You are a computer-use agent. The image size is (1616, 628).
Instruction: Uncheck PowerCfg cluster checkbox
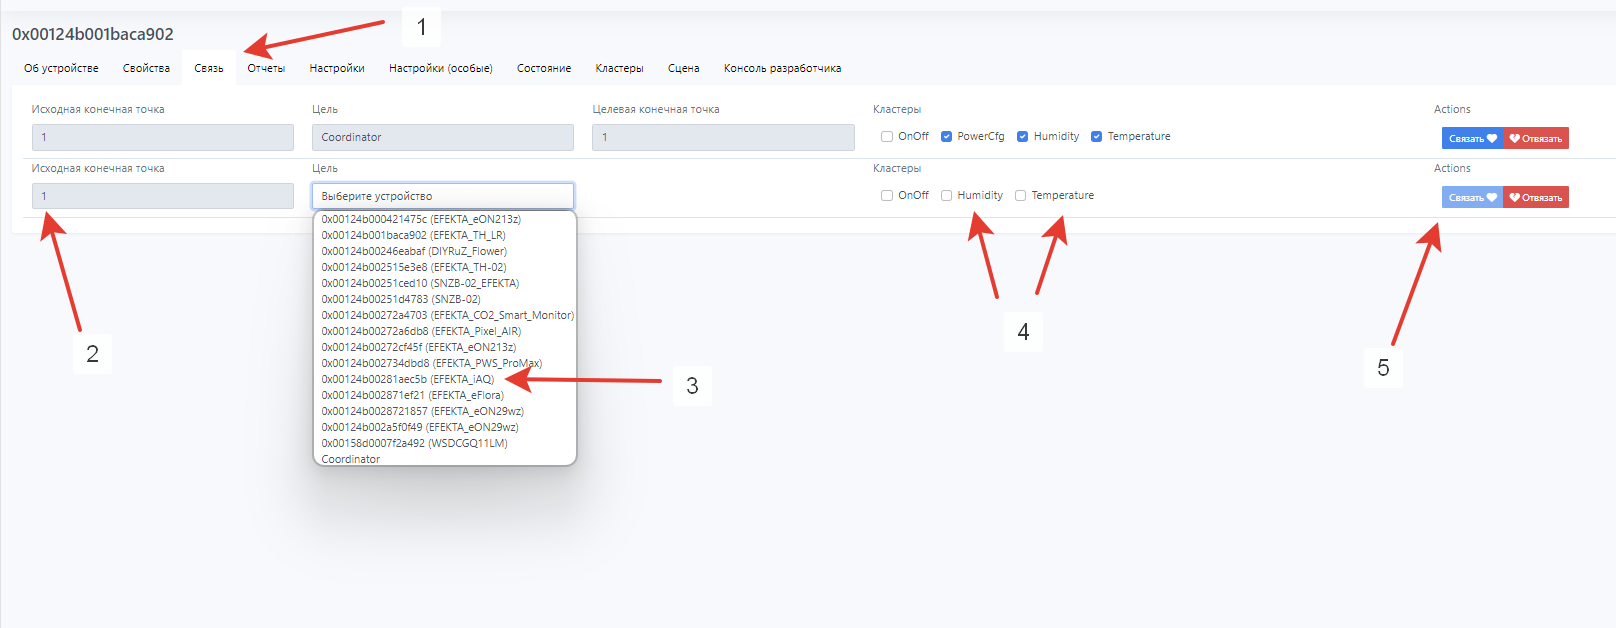pyautogui.click(x=946, y=137)
